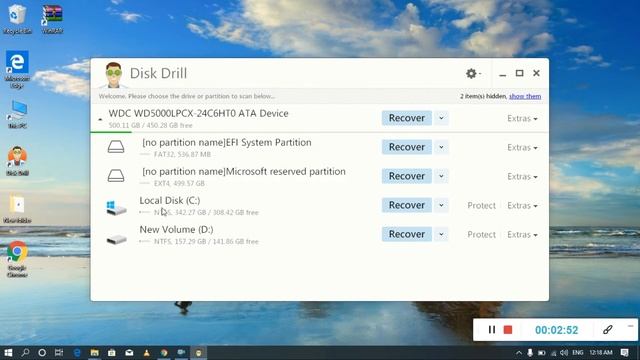Open Google Chrome desktop shortcut

click(x=17, y=259)
